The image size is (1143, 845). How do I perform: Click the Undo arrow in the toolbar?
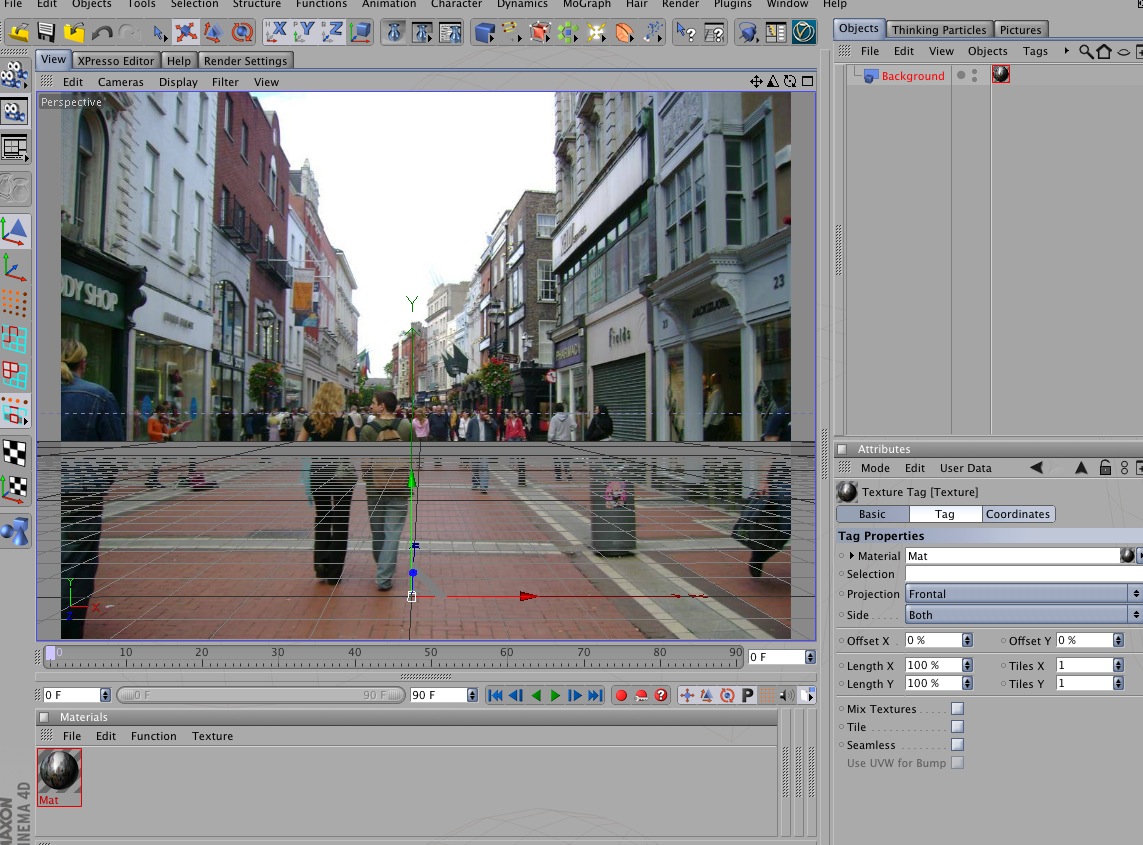pos(102,33)
